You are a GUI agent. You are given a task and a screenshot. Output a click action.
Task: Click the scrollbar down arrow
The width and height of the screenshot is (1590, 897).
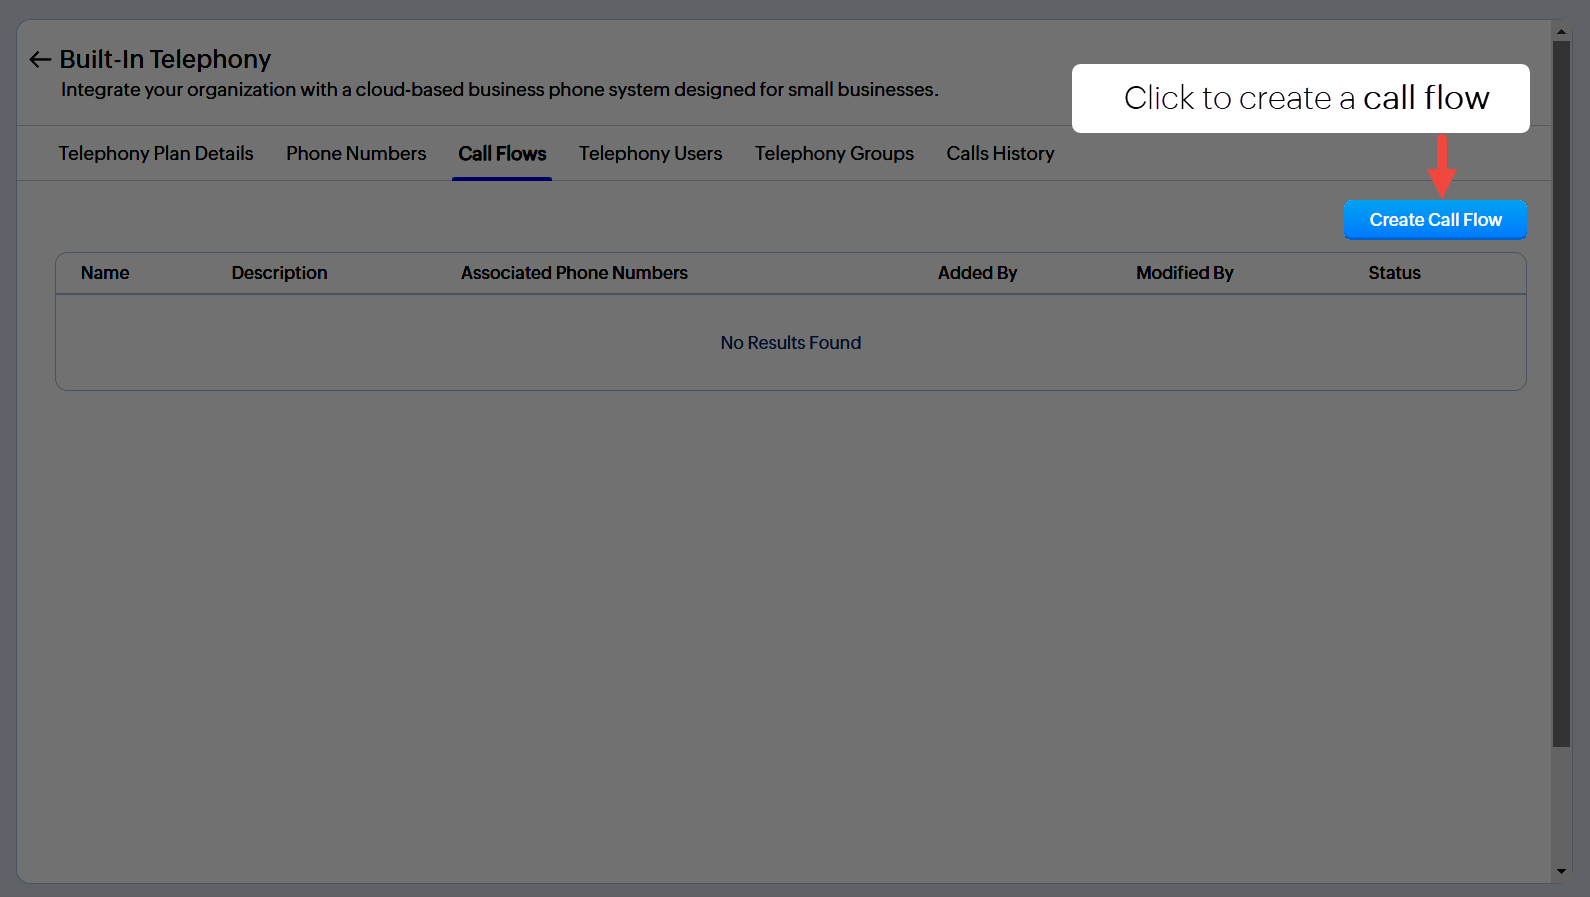(1561, 871)
